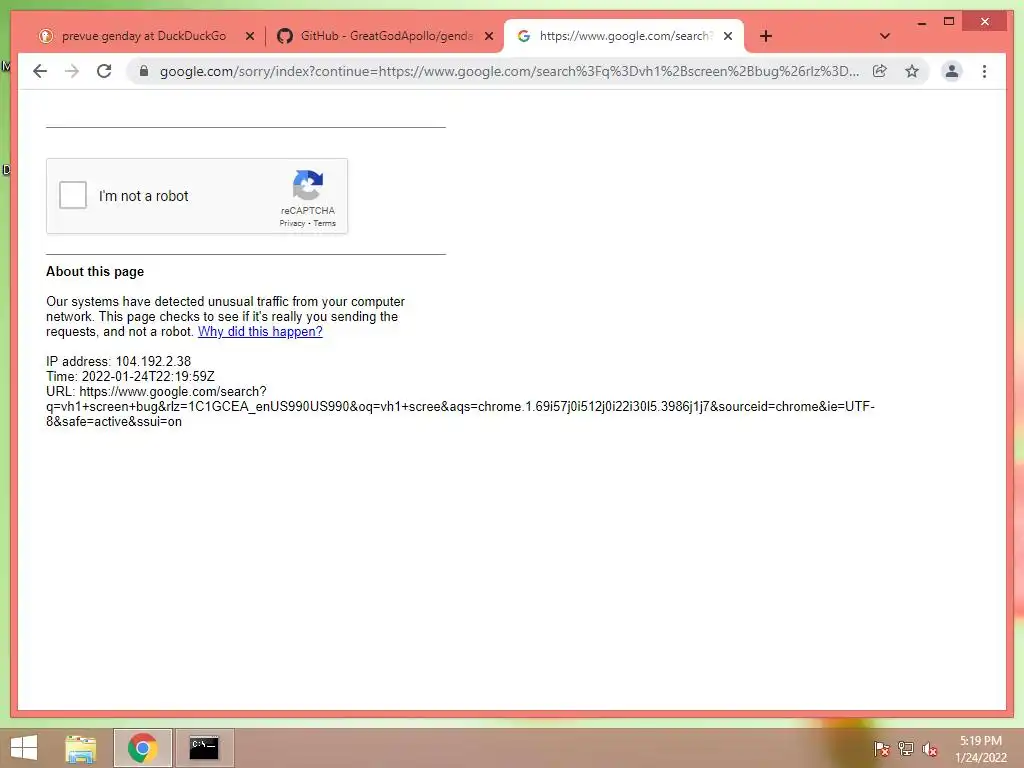Select the google.com/search tab
Image resolution: width=1024 pixels, height=768 pixels.
click(x=624, y=36)
